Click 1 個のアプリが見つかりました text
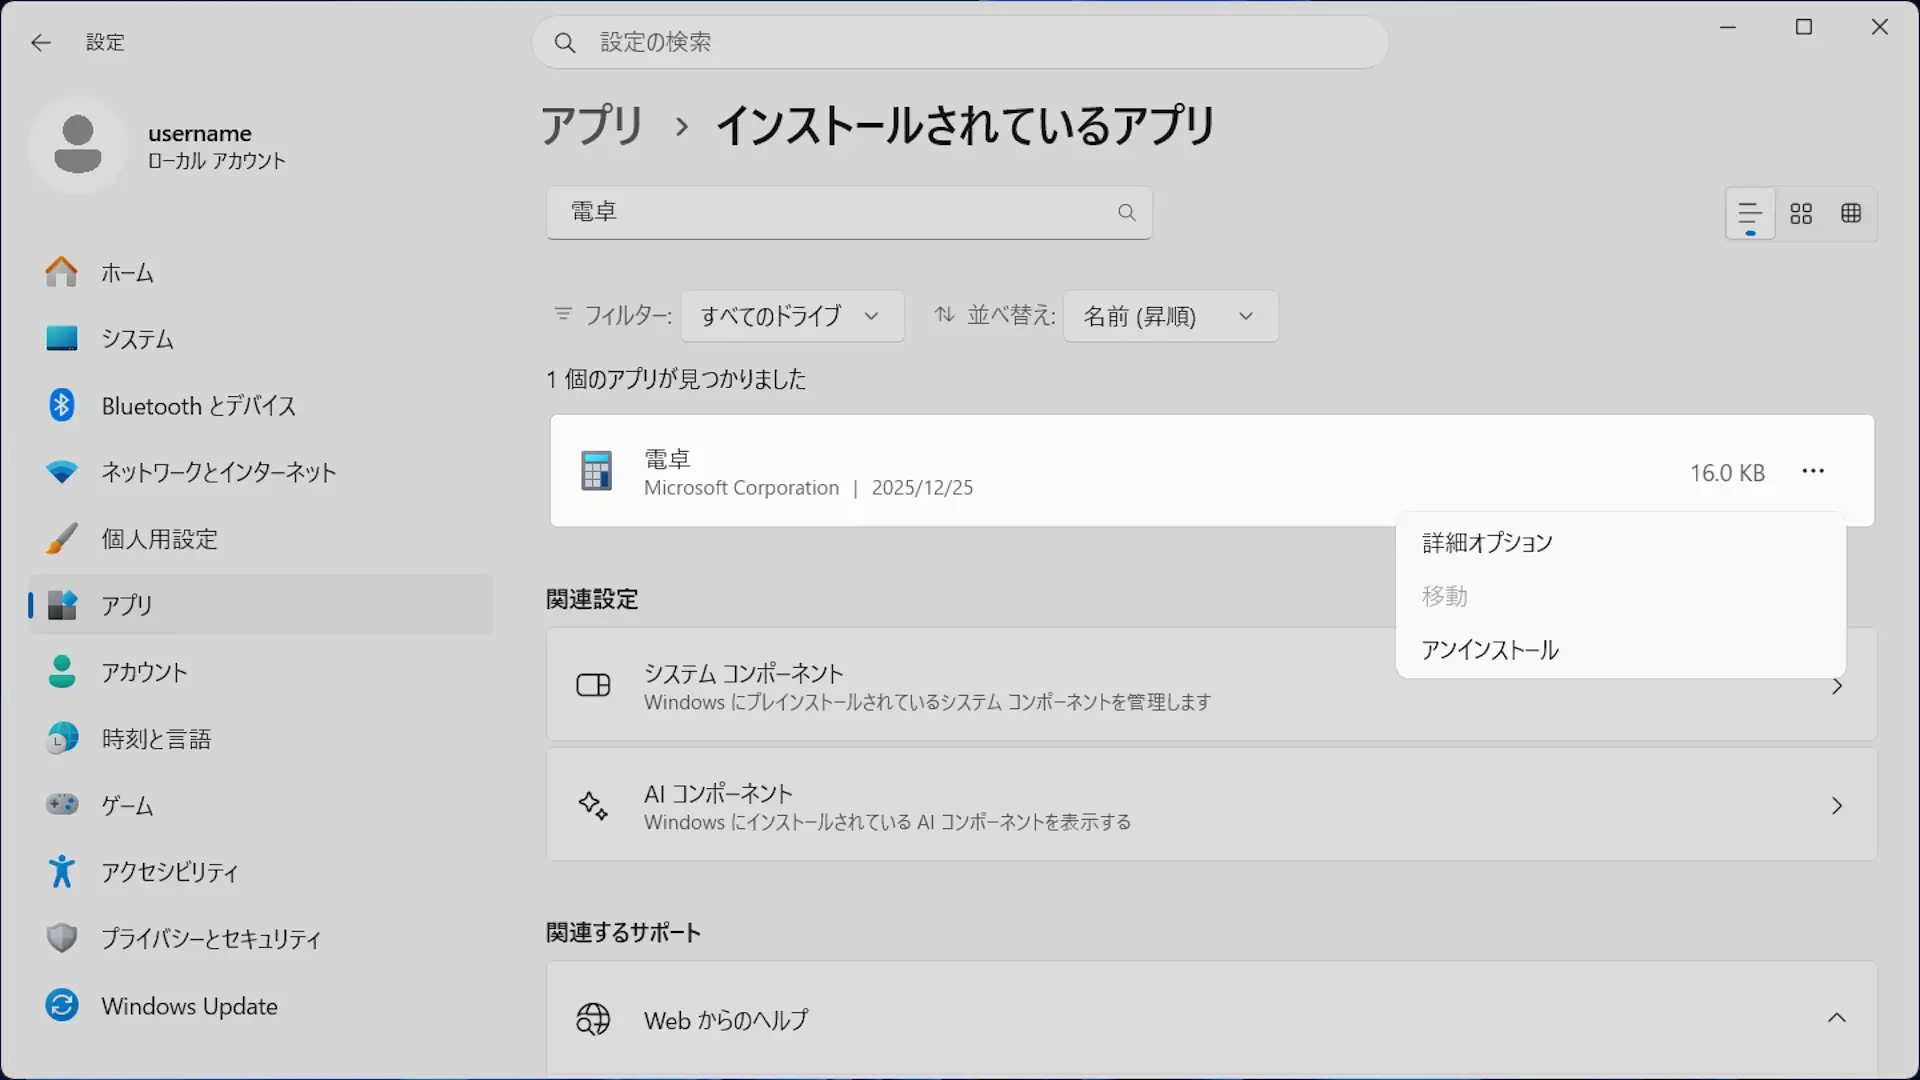Viewport: 1920px width, 1080px height. coord(676,379)
